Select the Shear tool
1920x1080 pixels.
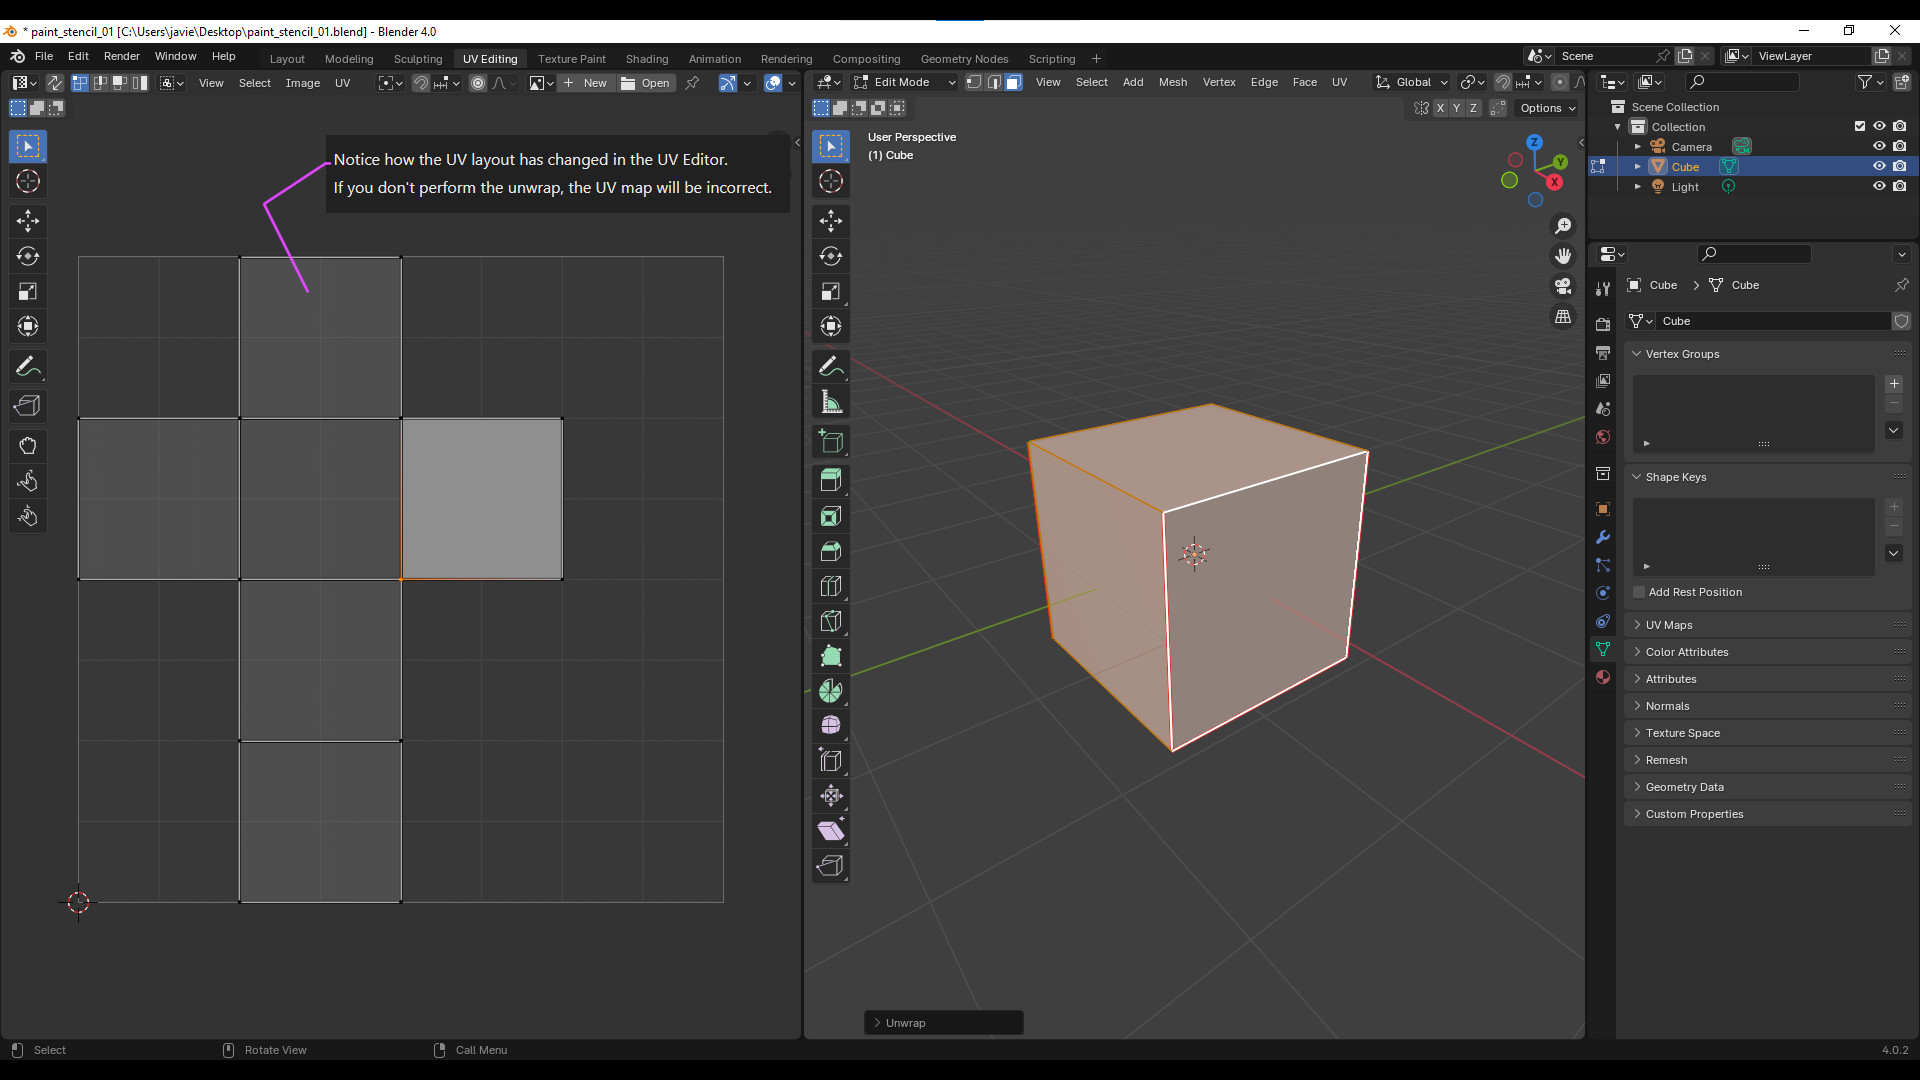(x=831, y=831)
